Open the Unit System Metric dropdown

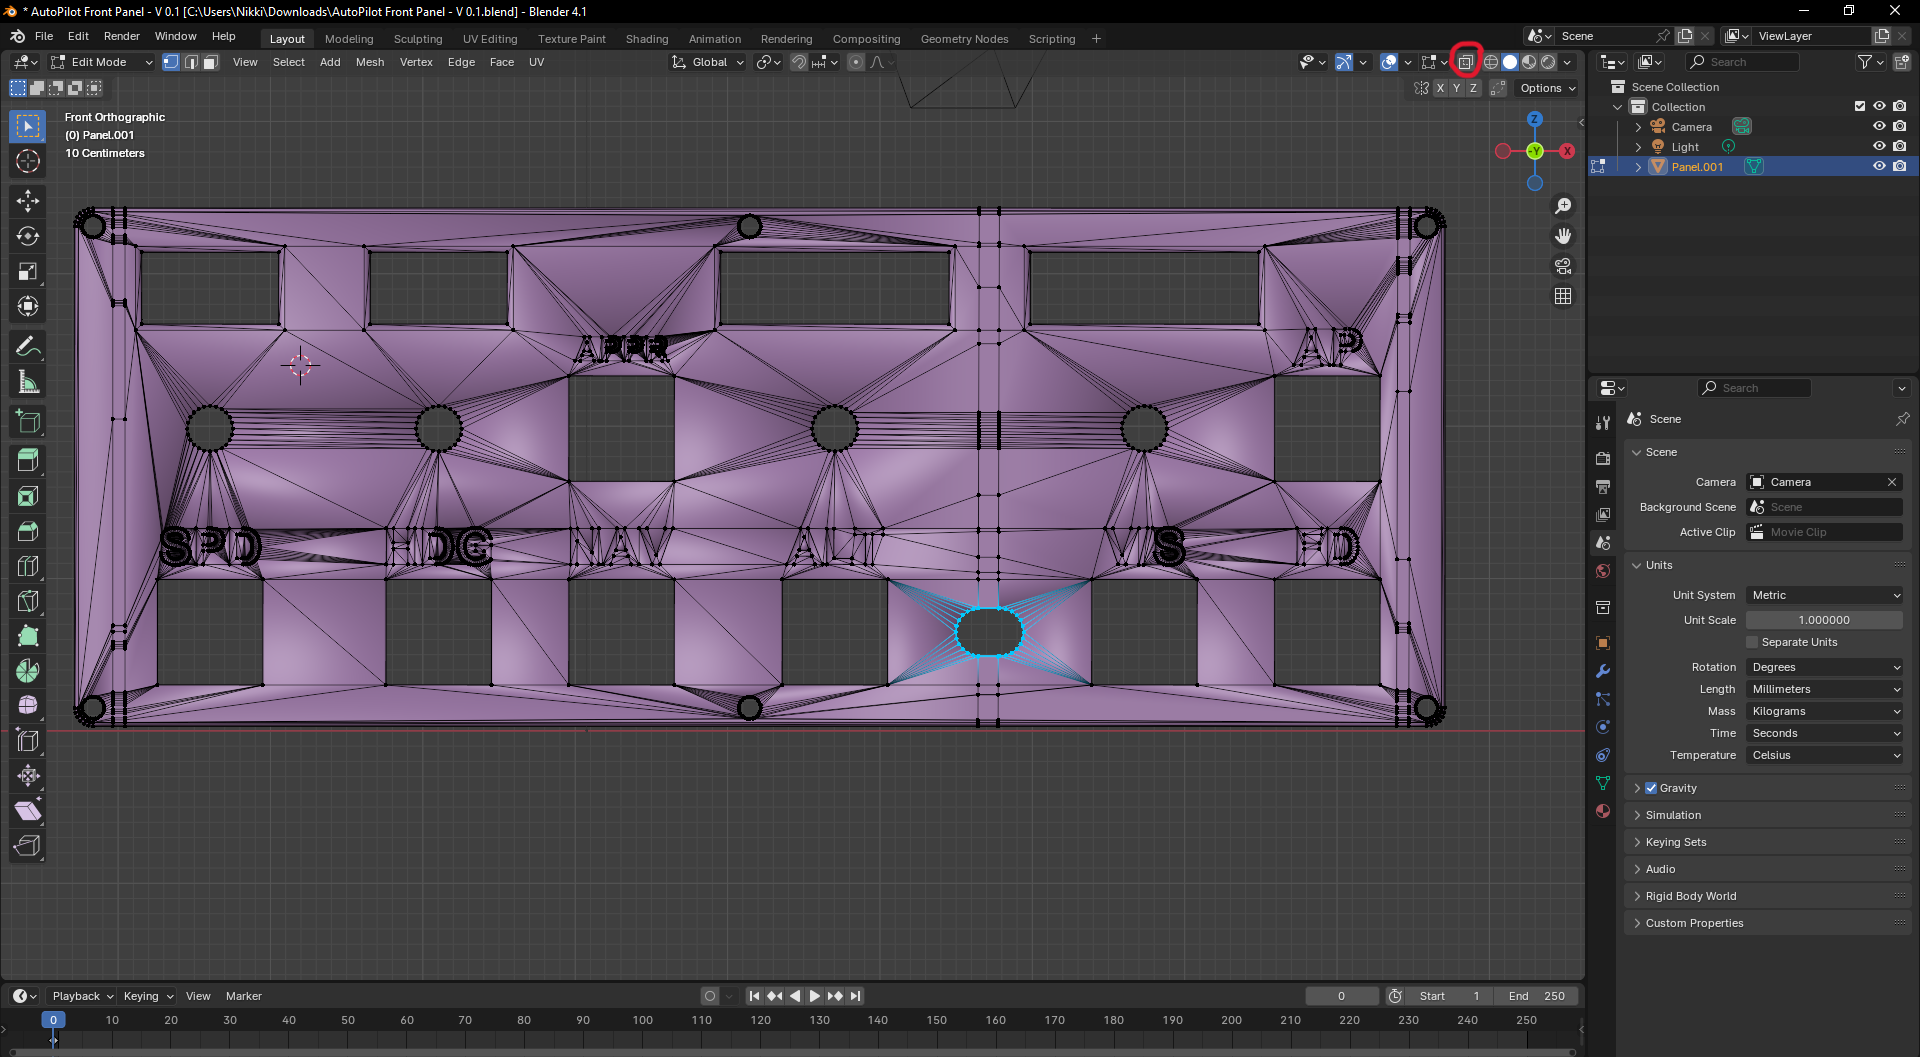pos(1824,595)
